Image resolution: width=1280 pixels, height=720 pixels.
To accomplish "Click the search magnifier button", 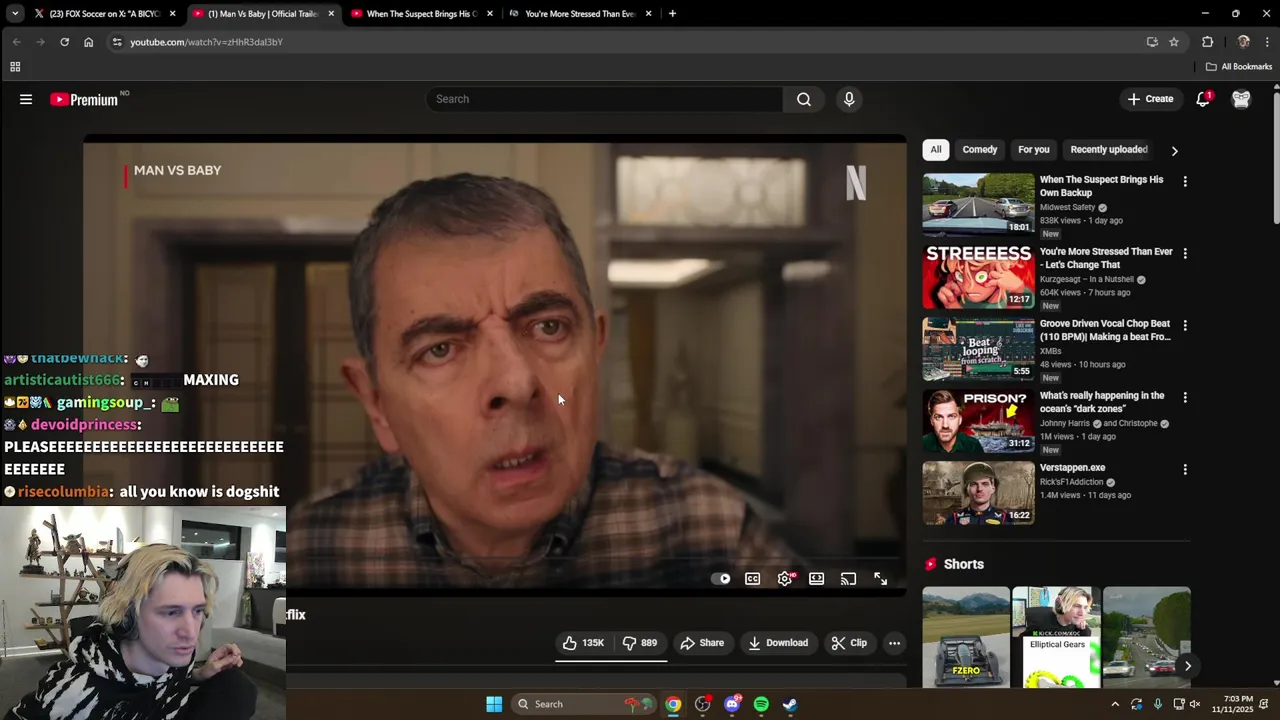I will (x=804, y=99).
